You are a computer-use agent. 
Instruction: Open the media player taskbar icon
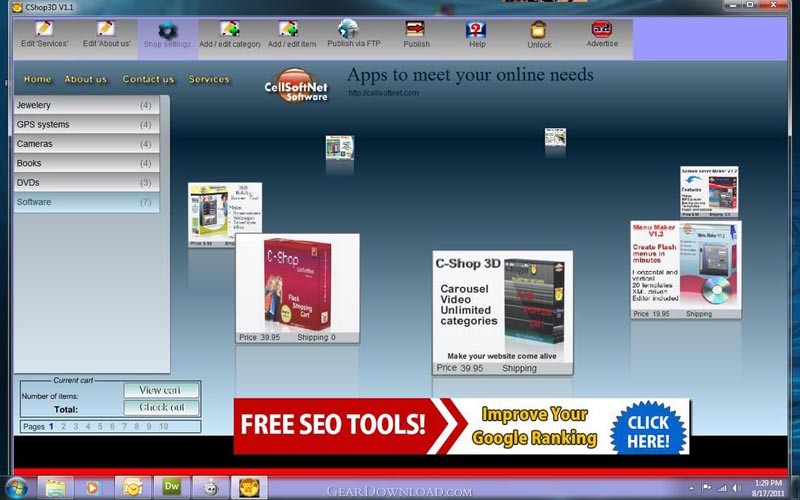click(93, 487)
